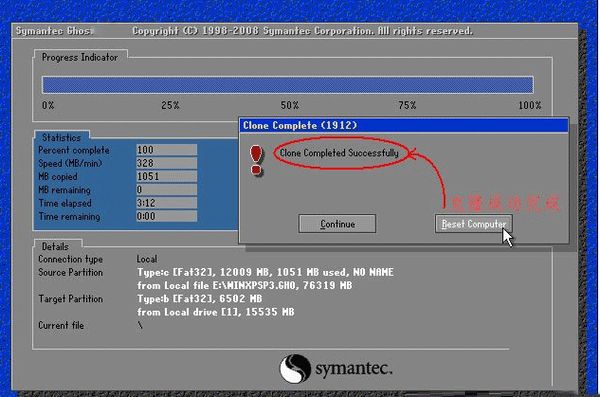
Task: Click the red exclamation mark icon
Action: (x=256, y=160)
